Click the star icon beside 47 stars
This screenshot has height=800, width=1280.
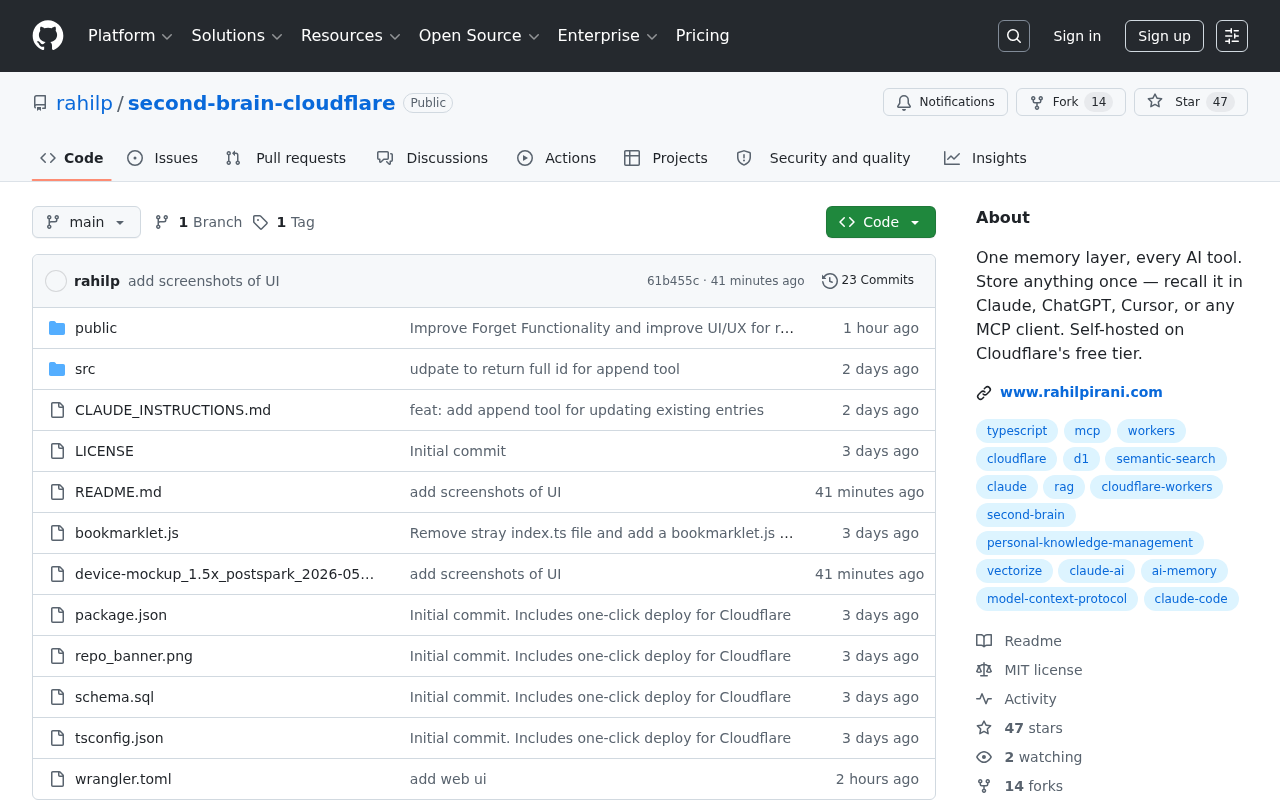[984, 728]
